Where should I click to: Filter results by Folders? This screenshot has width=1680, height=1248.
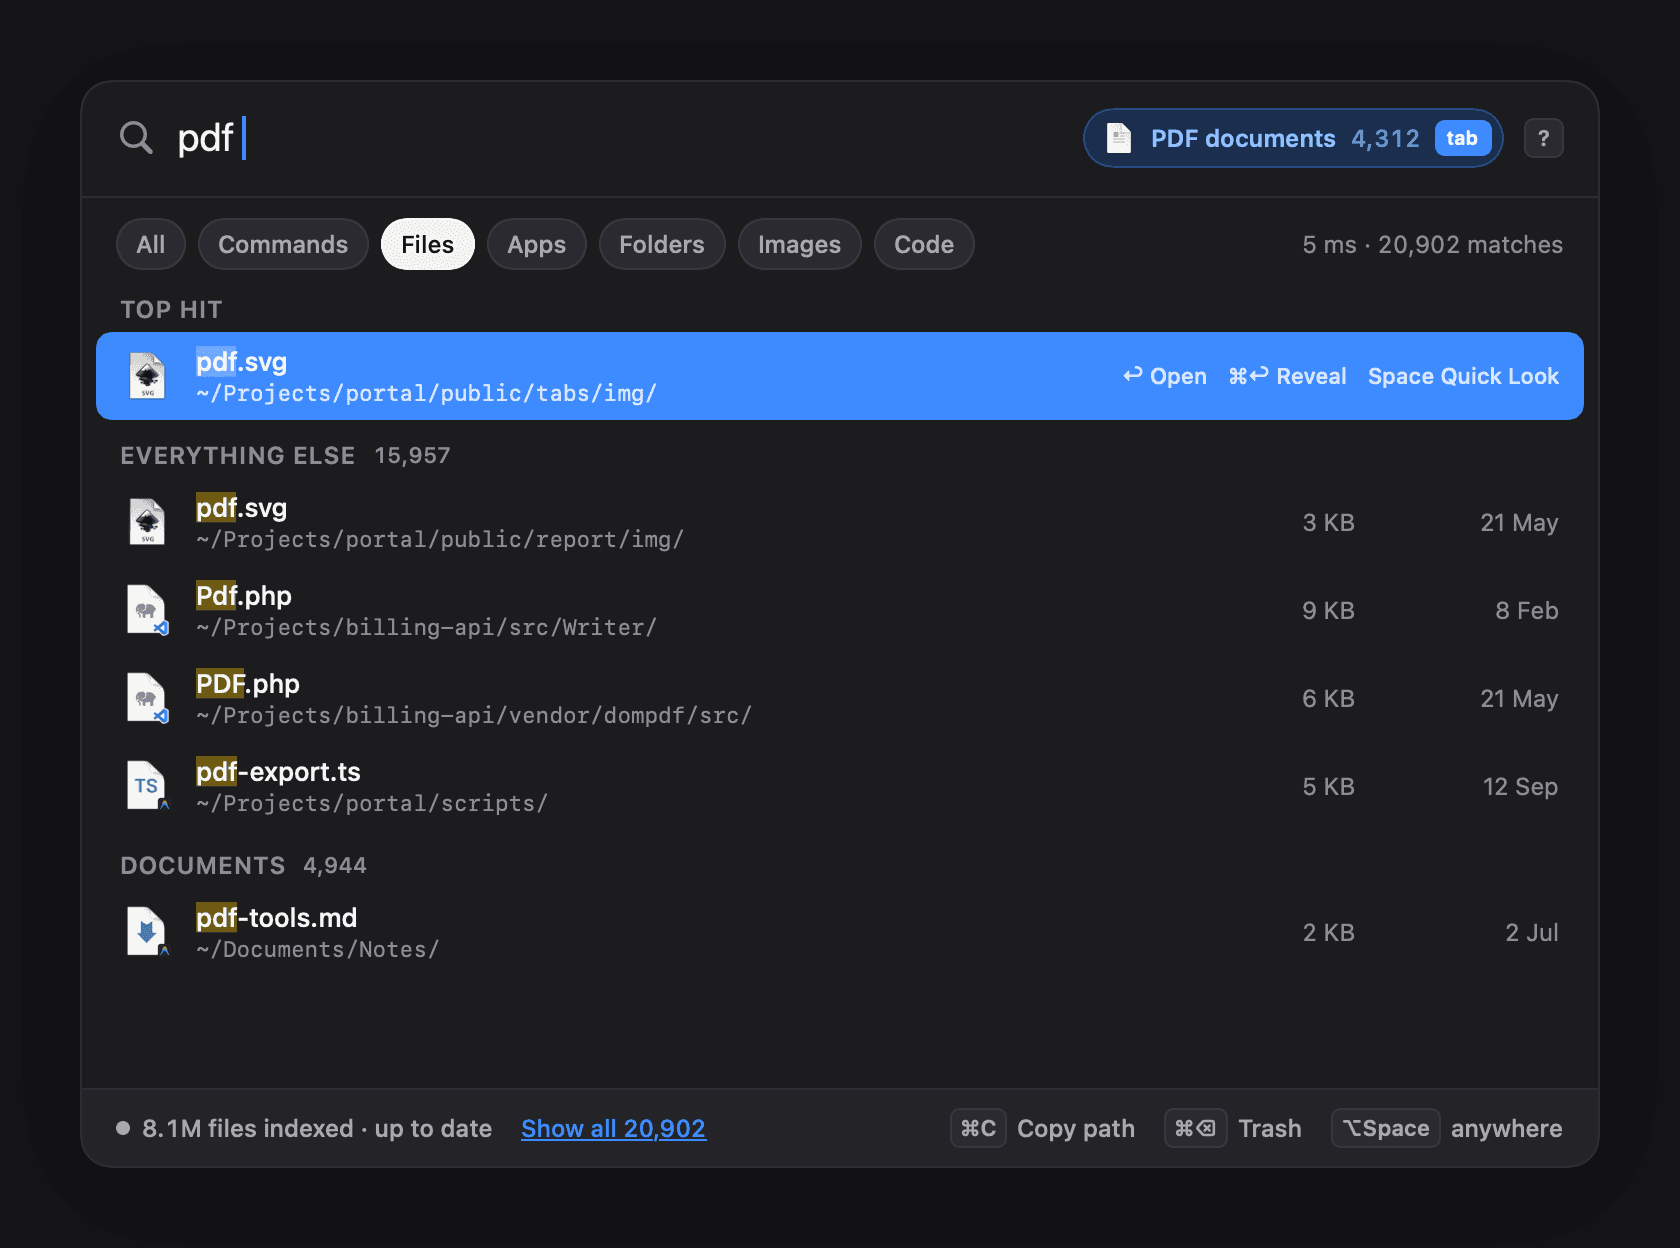pos(662,244)
